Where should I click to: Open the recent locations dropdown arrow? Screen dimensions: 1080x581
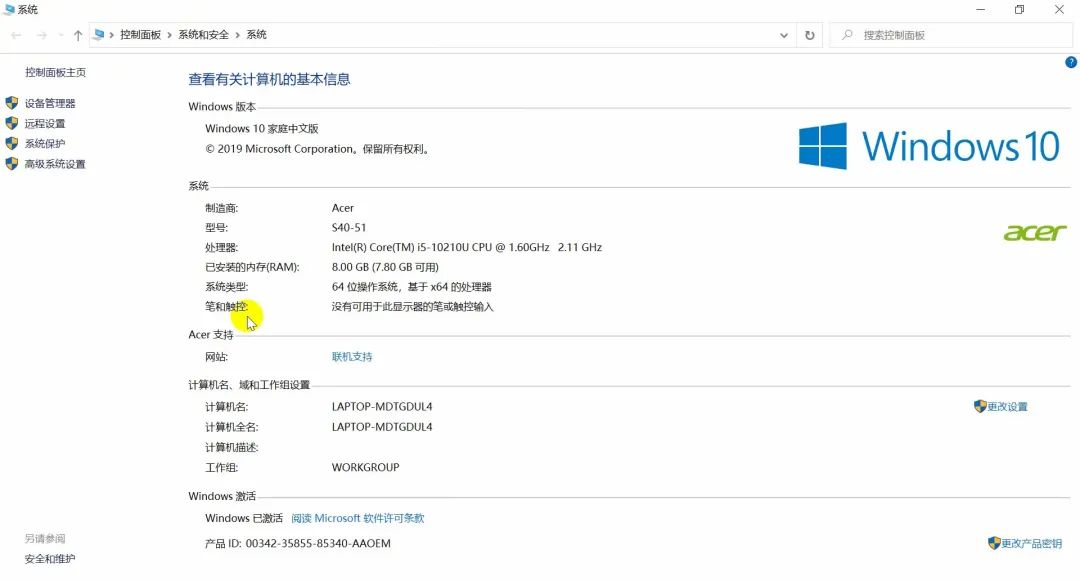tap(61, 35)
